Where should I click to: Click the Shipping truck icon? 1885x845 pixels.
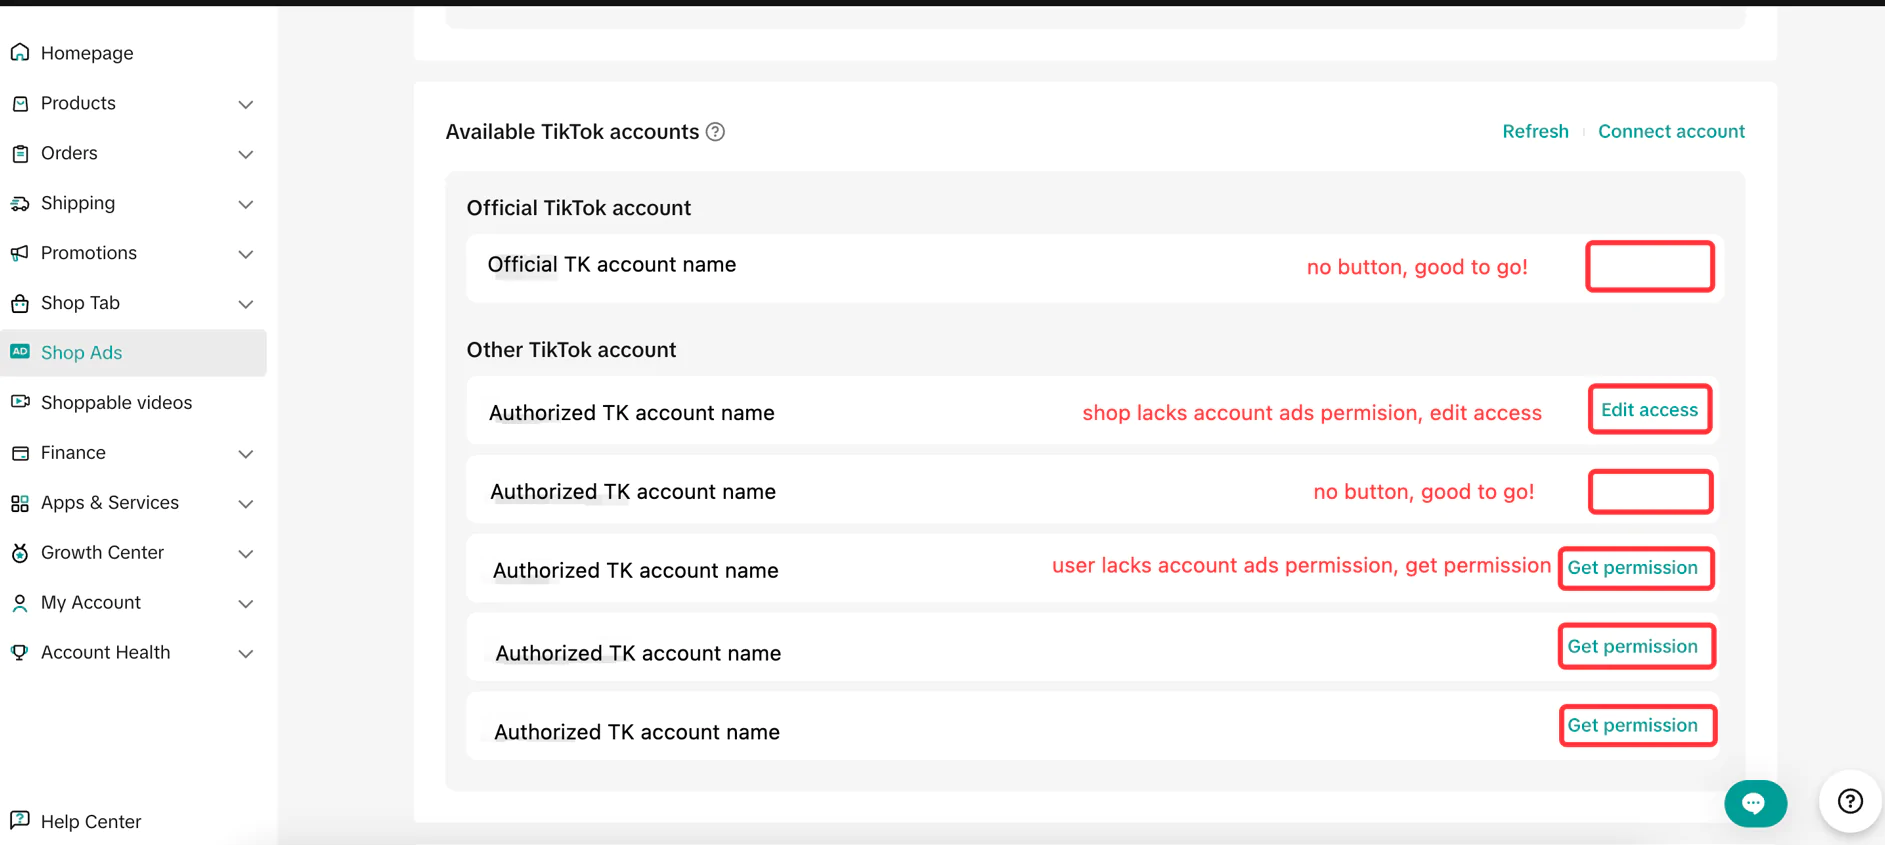coord(20,203)
